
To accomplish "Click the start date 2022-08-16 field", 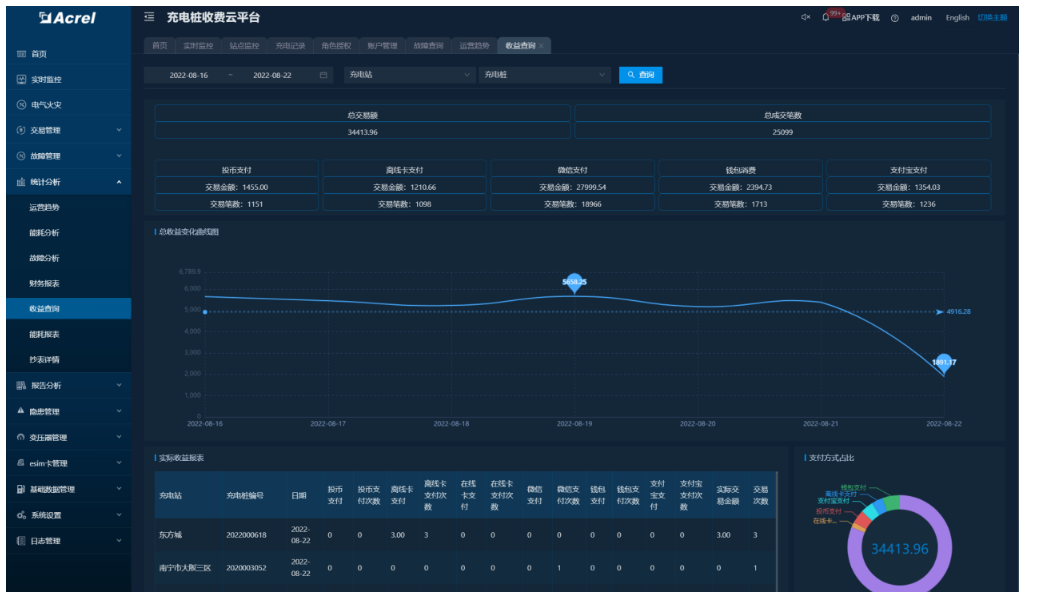I will coord(189,75).
